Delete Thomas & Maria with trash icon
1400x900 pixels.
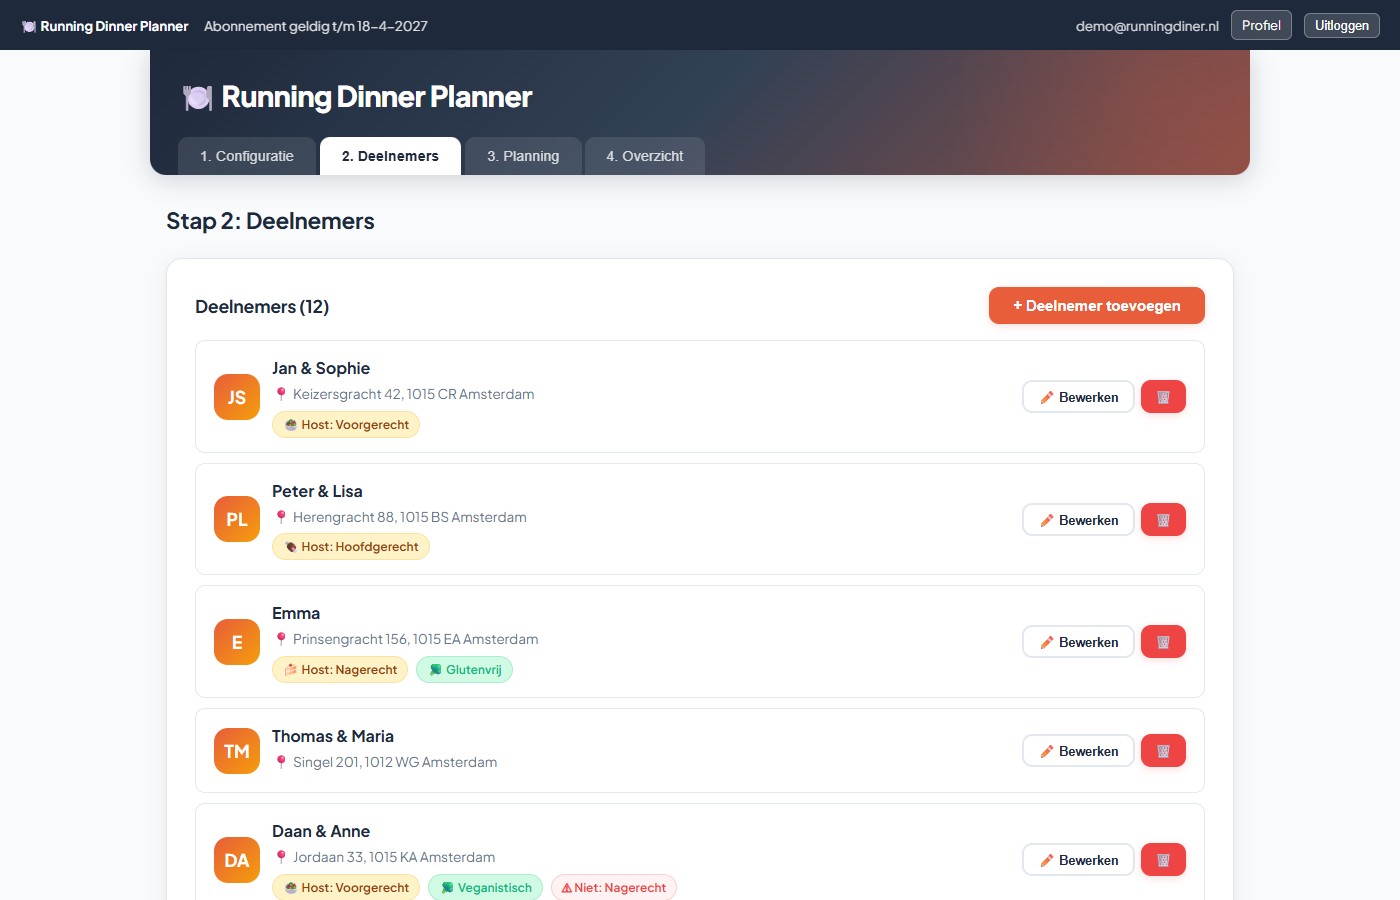[1163, 751]
